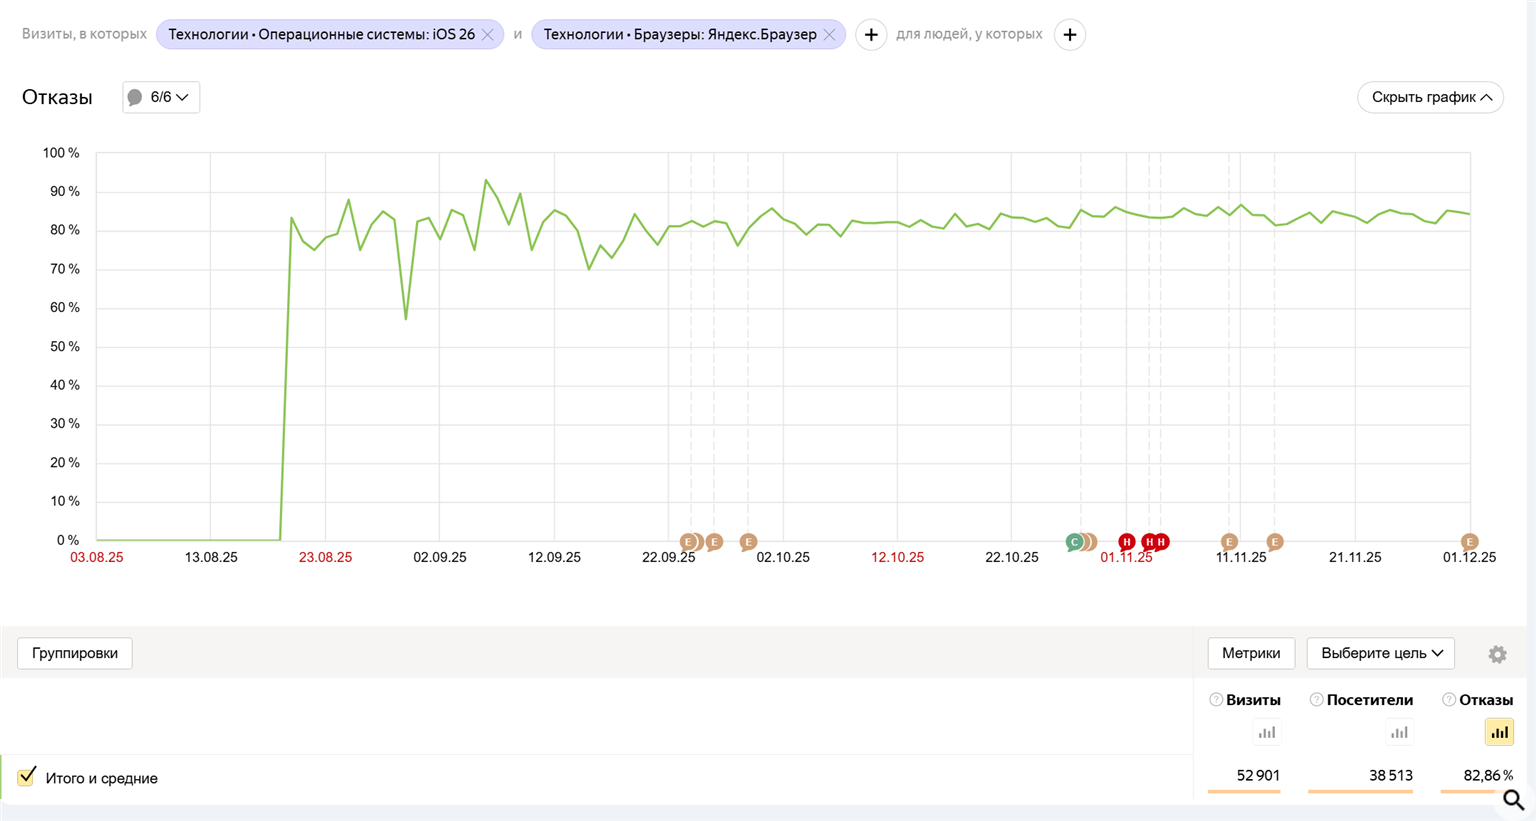
Task: Collapse the chart using 'Скрыть график'
Action: (1430, 97)
